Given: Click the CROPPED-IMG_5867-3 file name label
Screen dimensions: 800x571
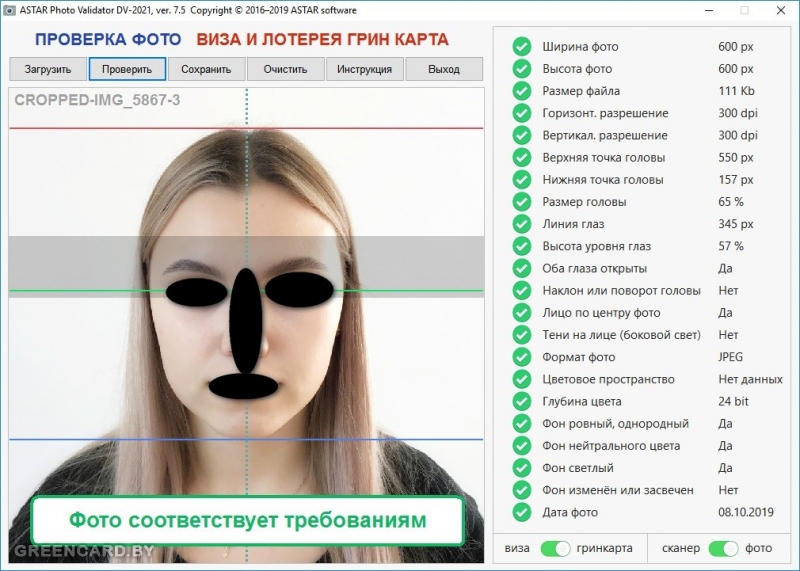Looking at the screenshot, I should 97,100.
